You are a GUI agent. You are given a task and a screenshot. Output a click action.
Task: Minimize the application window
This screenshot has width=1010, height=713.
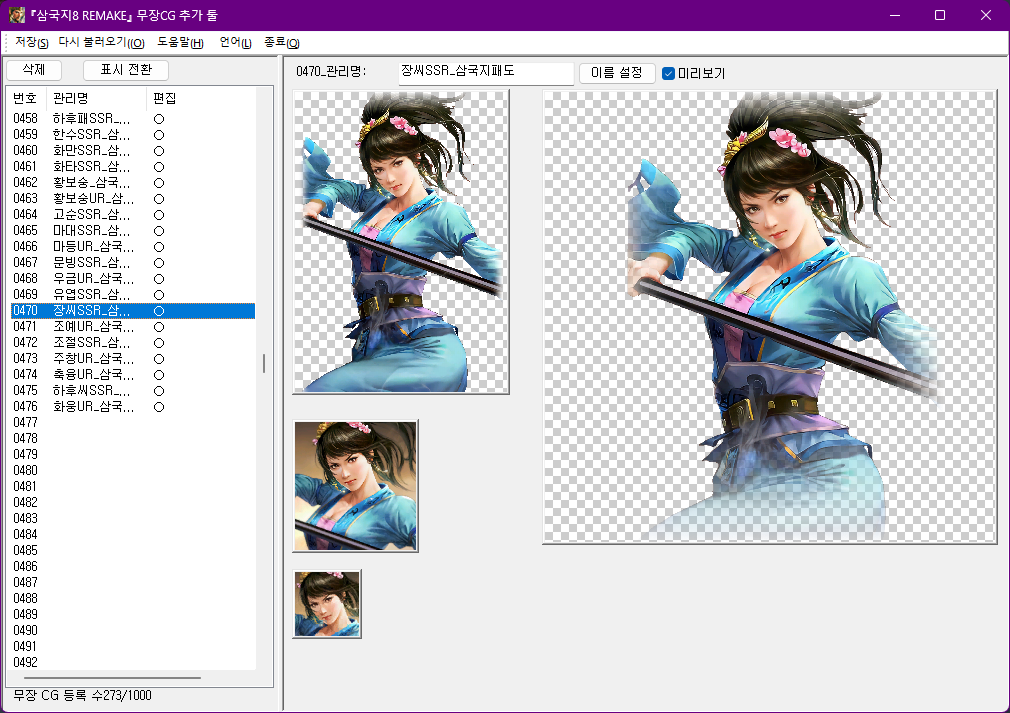pos(895,15)
